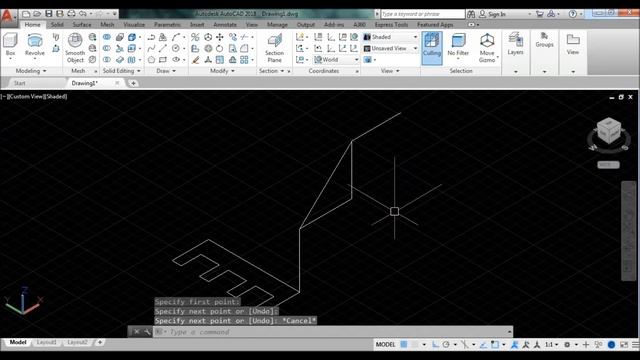Screen dimensions: 640x360
Task: Open the Annotate ribbon tab
Action: click(x=225, y=25)
